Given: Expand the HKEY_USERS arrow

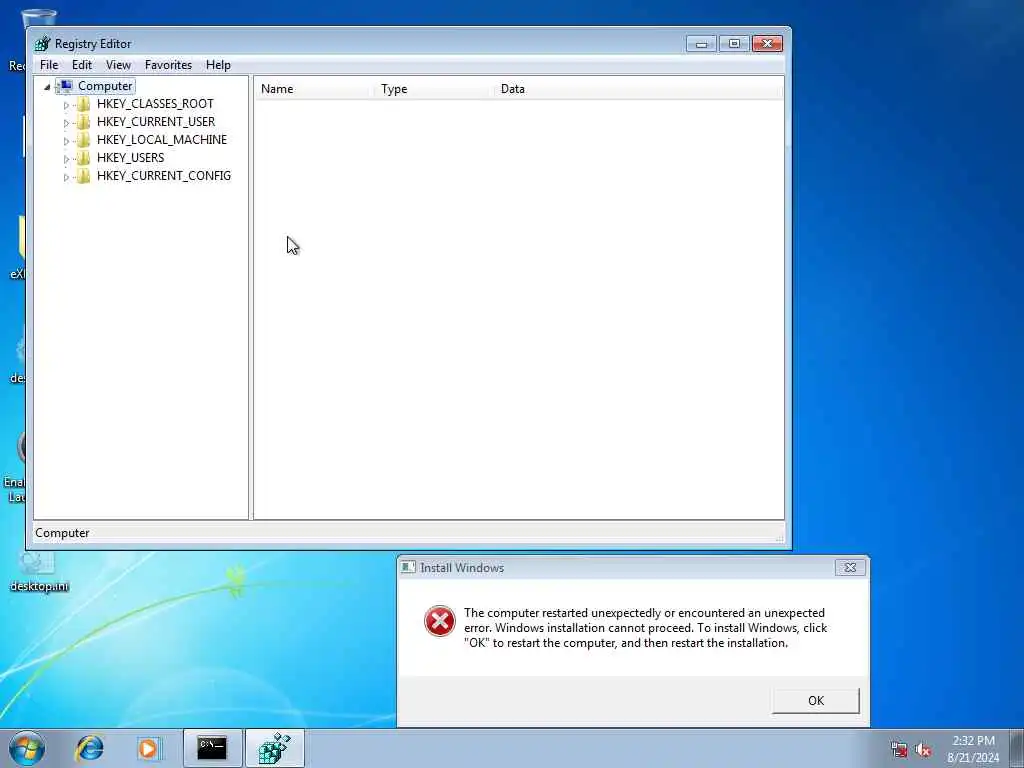Looking at the screenshot, I should pyautogui.click(x=66, y=158).
